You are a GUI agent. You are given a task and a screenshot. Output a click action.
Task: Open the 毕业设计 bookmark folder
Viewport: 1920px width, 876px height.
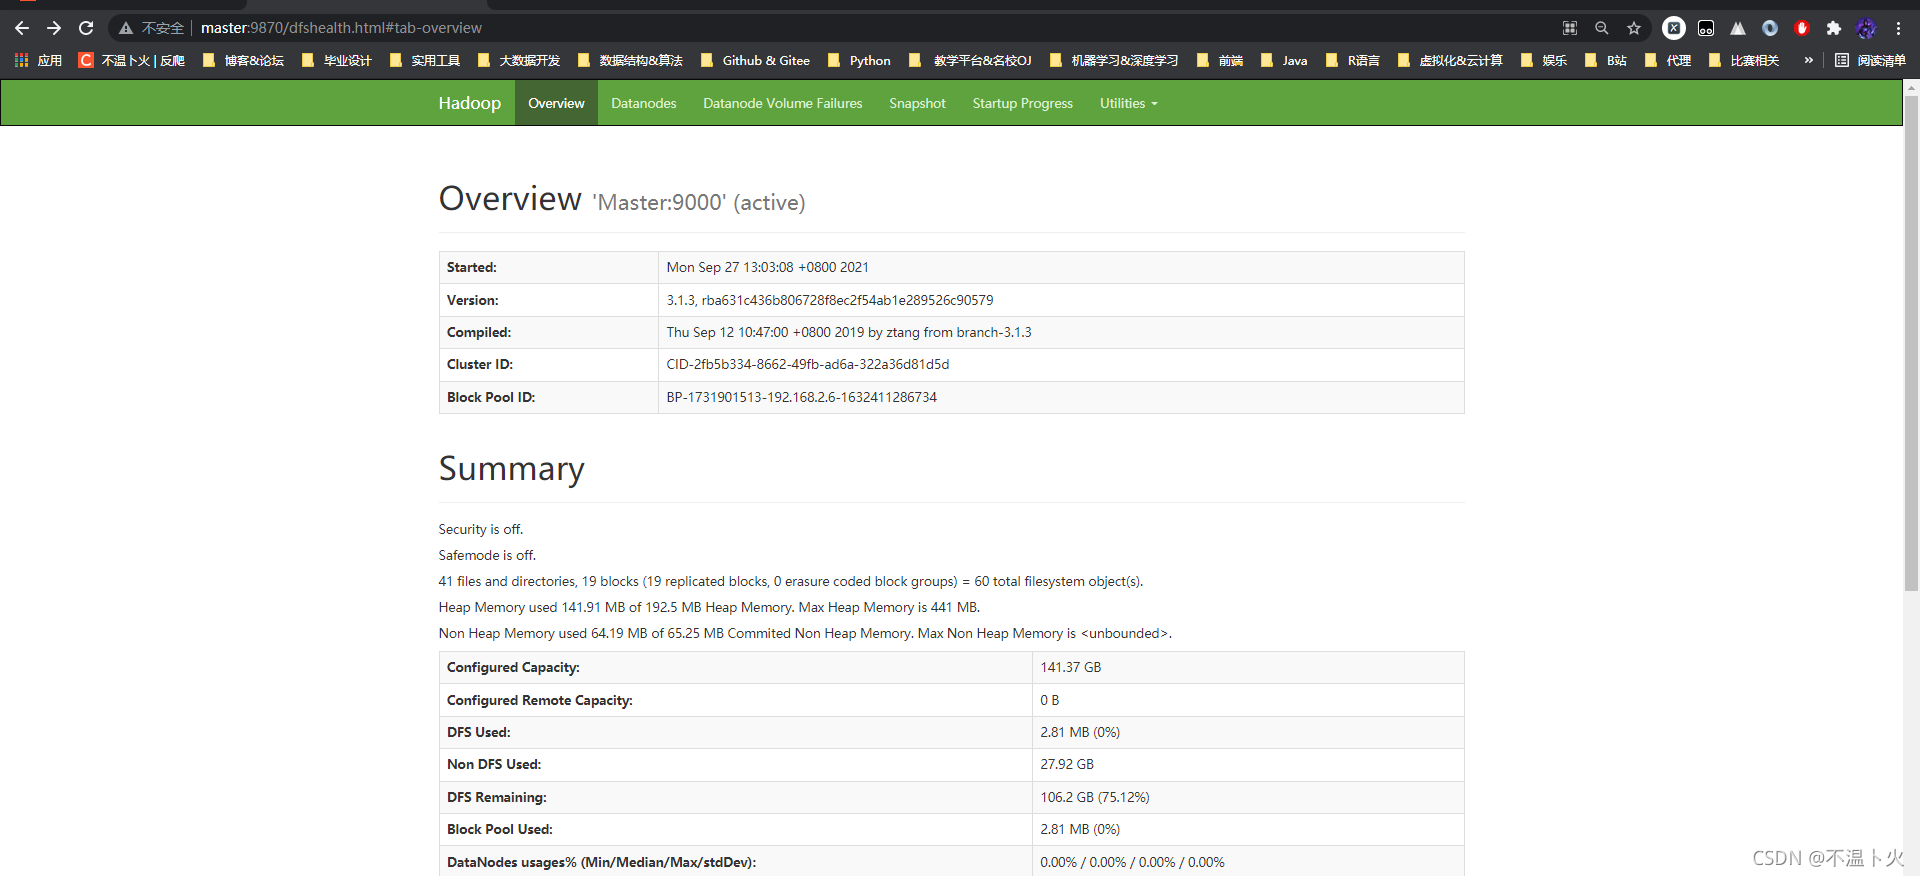pos(337,61)
